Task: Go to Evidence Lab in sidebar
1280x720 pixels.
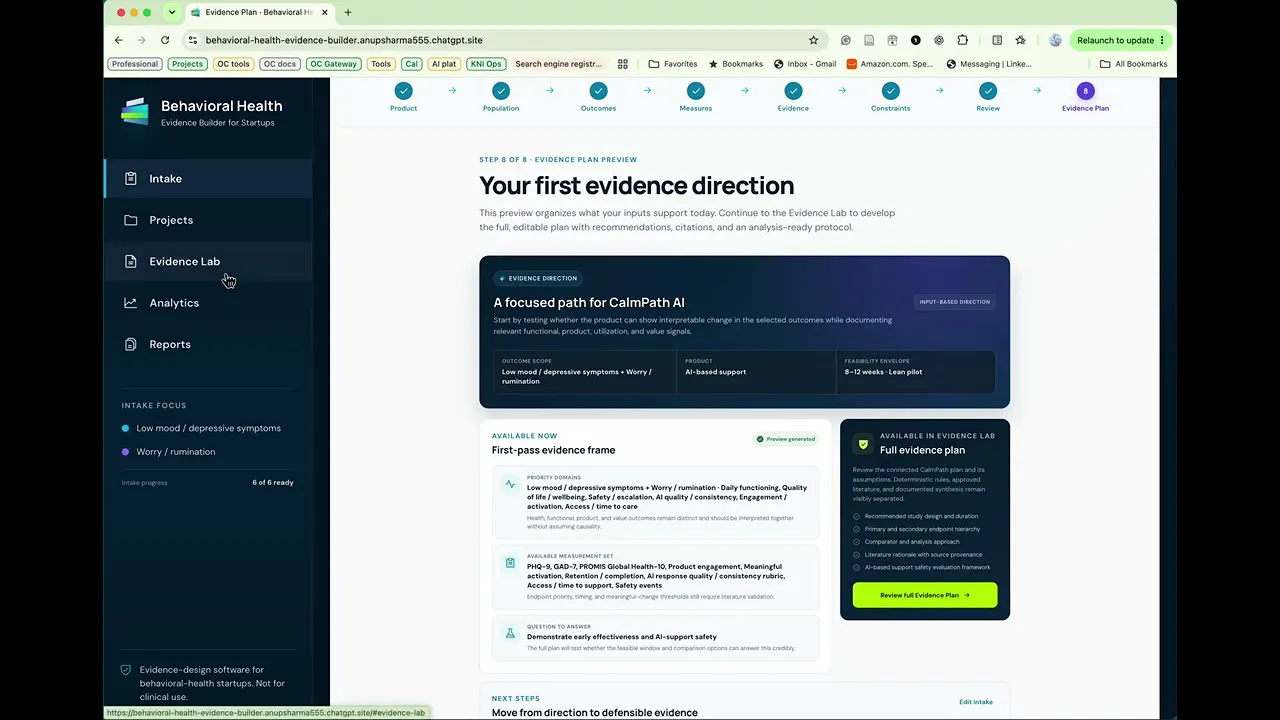Action: pos(208,262)
